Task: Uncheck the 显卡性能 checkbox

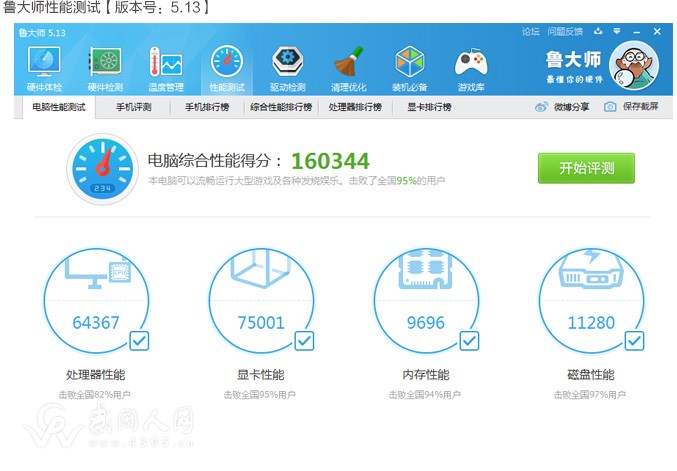Action: [x=304, y=341]
